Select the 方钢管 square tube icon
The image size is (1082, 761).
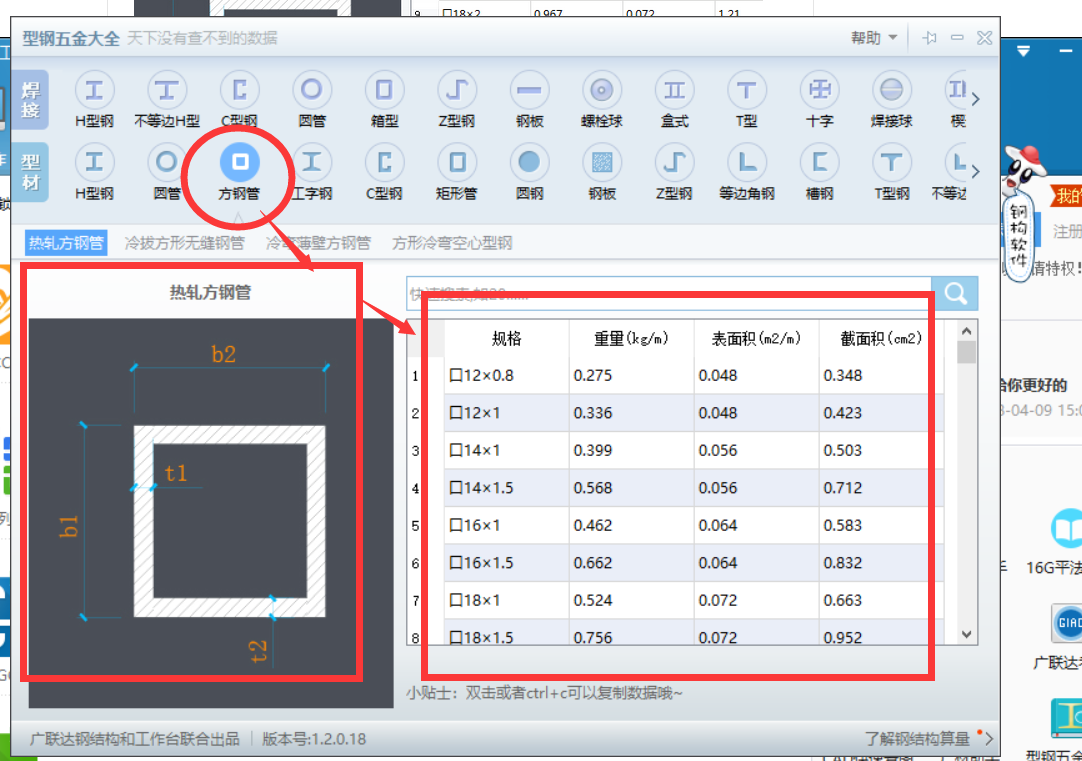click(x=239, y=163)
